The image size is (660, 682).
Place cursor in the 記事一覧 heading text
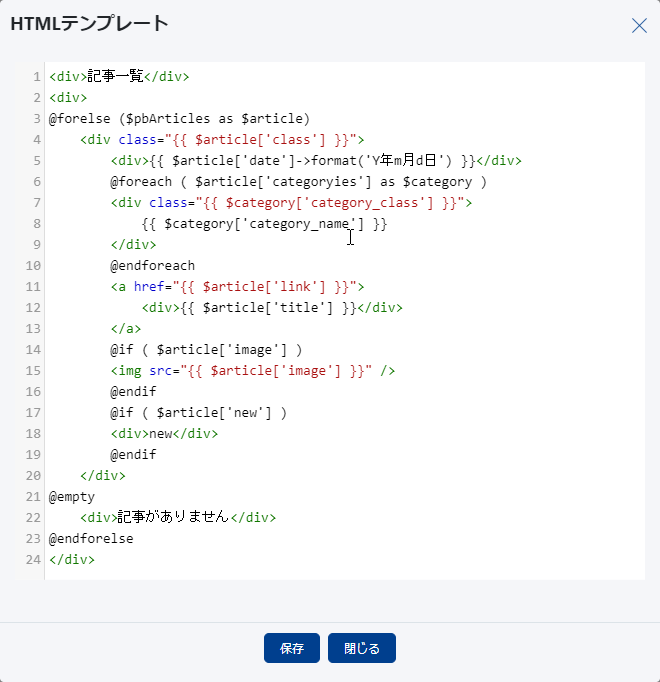pos(115,77)
